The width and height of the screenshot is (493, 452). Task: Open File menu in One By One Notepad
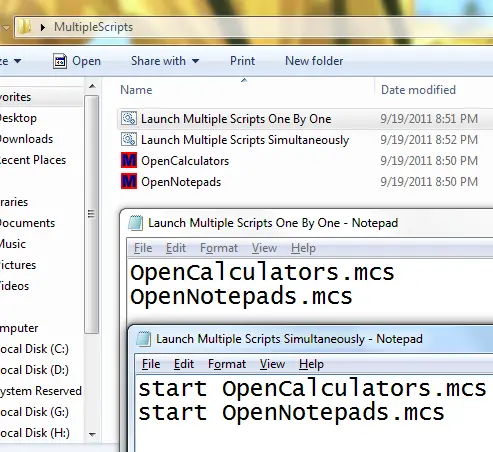[143, 248]
